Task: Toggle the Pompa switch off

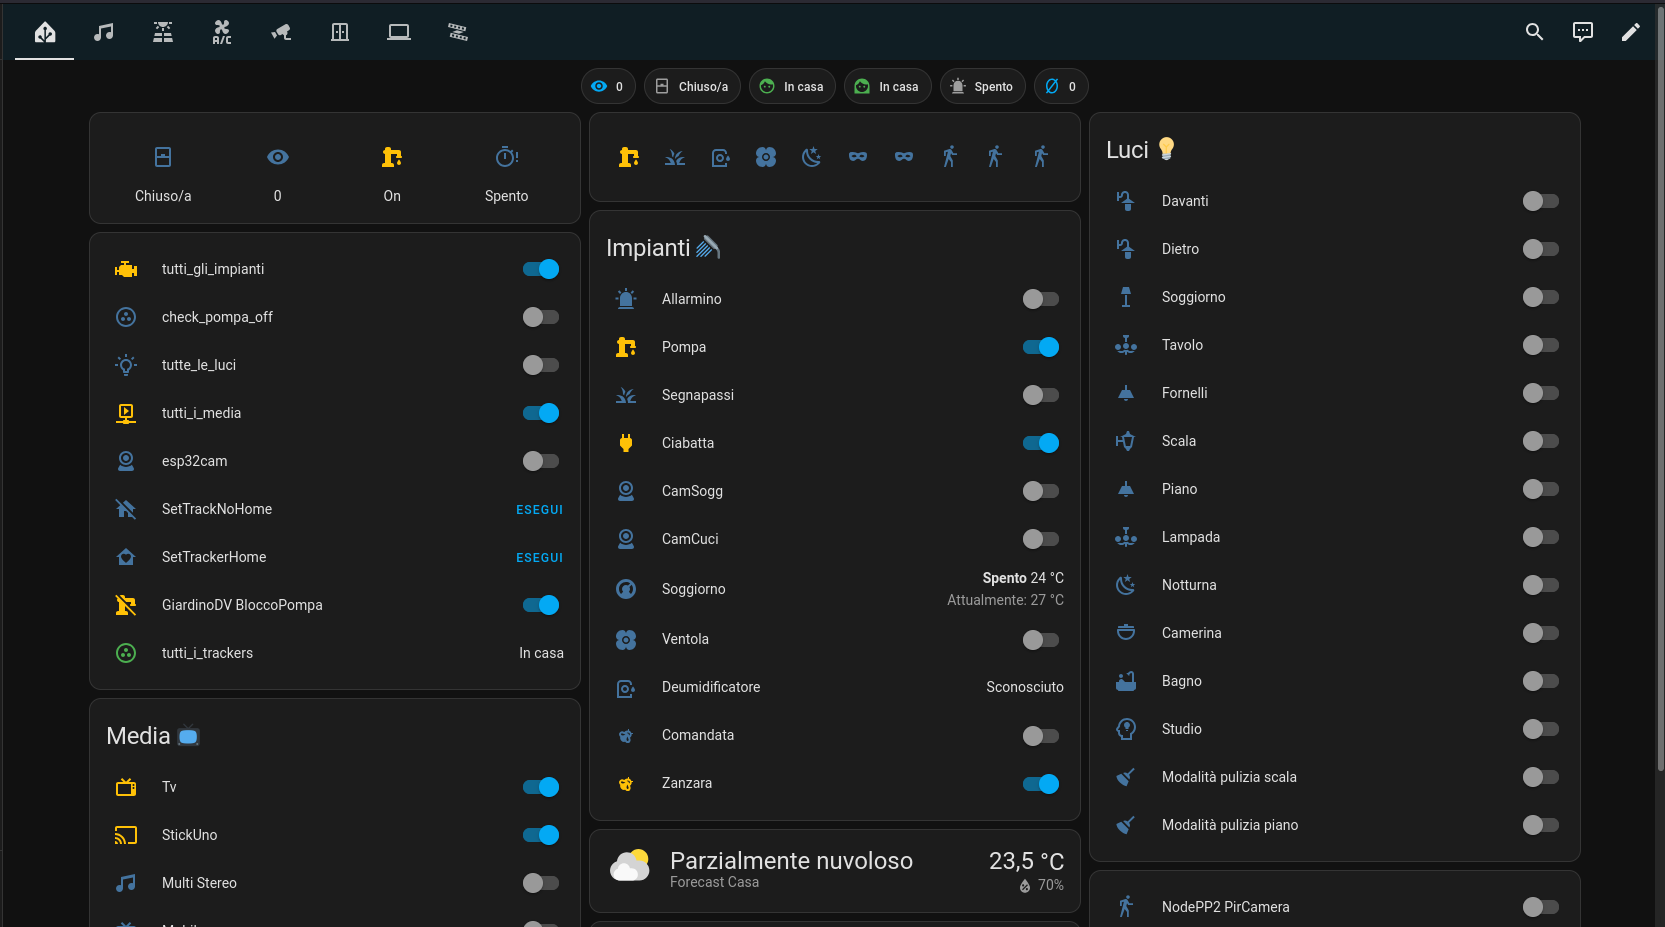Action: point(1041,347)
